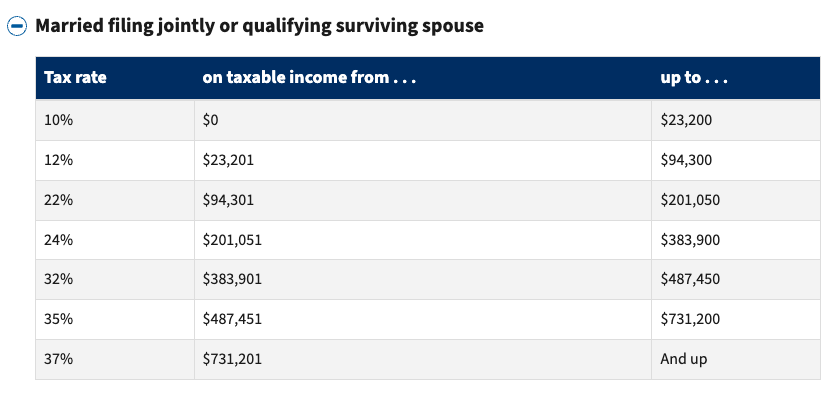830x400 pixels.
Task: Click the Tax rate column header
Action: tap(75, 78)
